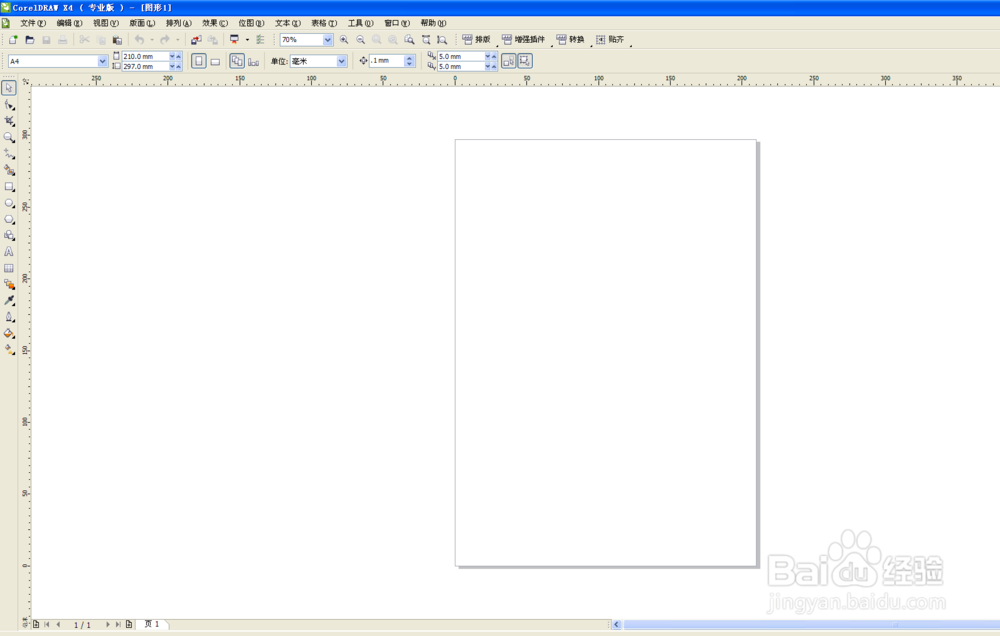Select the Eyedropper tool
Viewport: 1000px width, 636px height.
pos(9,300)
